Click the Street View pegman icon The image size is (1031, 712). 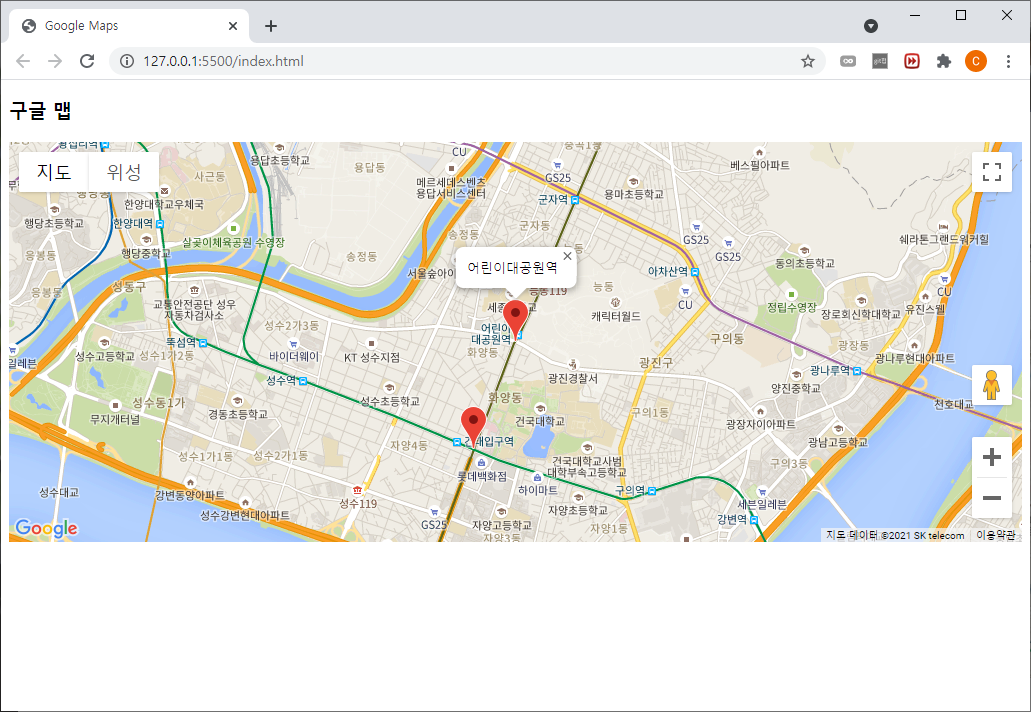pyautogui.click(x=992, y=385)
